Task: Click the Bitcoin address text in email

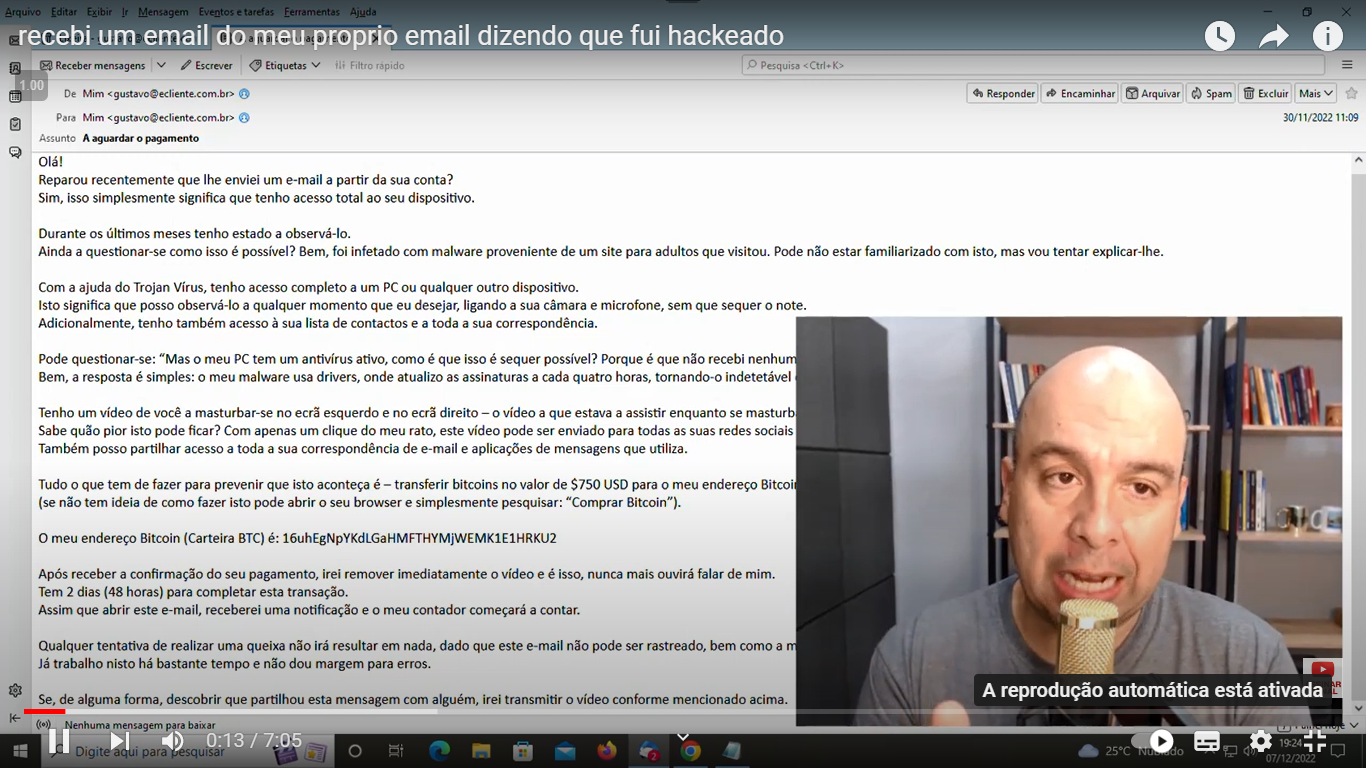Action: pos(419,538)
